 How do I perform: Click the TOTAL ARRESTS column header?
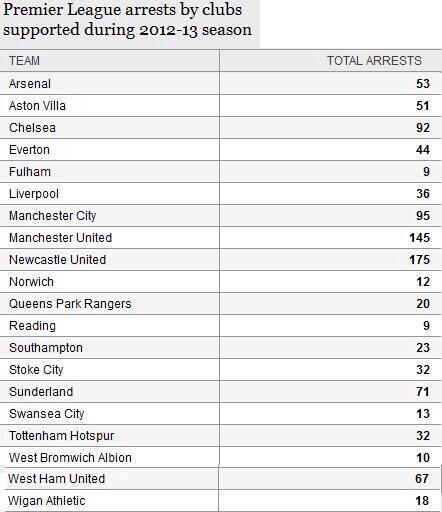[x=374, y=61]
